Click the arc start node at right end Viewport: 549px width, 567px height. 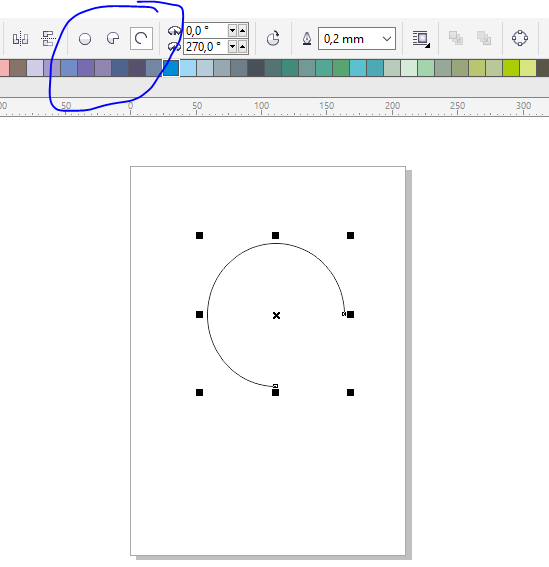[344, 314]
